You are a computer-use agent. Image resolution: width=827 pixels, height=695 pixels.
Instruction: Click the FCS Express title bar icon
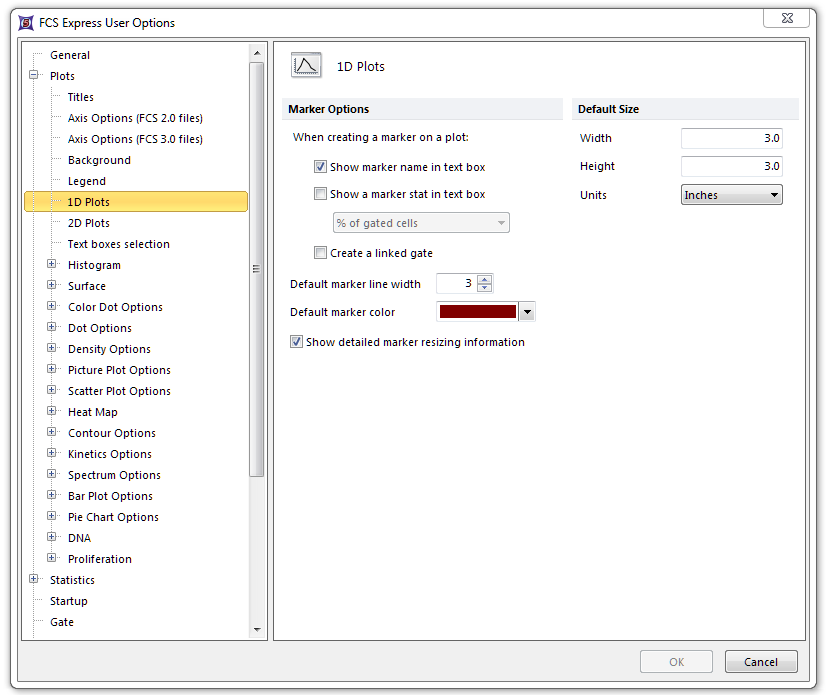(x=26, y=22)
